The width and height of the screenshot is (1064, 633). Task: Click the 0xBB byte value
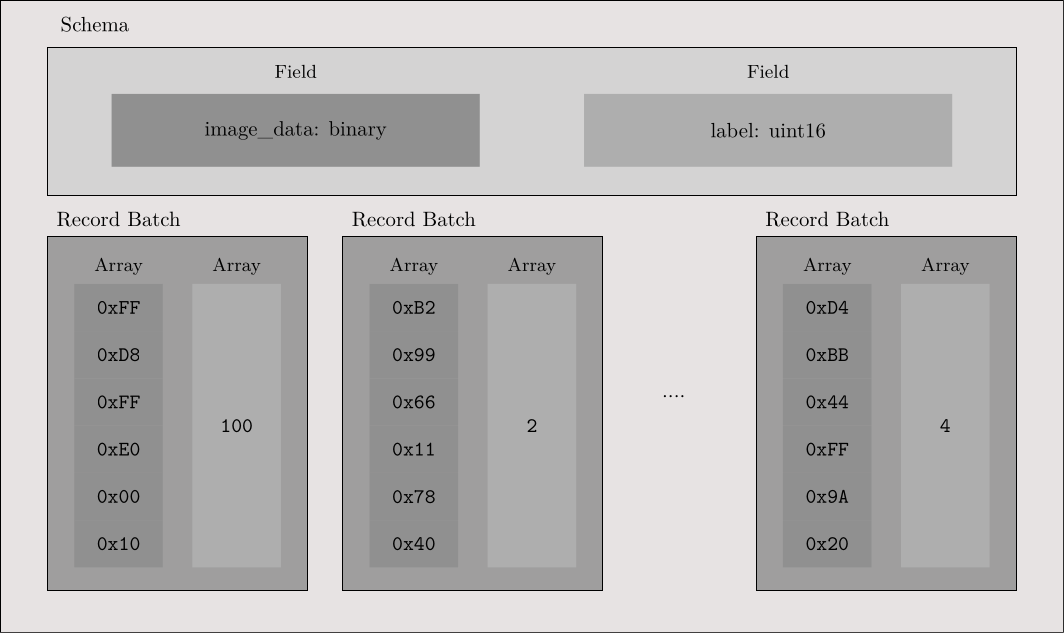(826, 355)
